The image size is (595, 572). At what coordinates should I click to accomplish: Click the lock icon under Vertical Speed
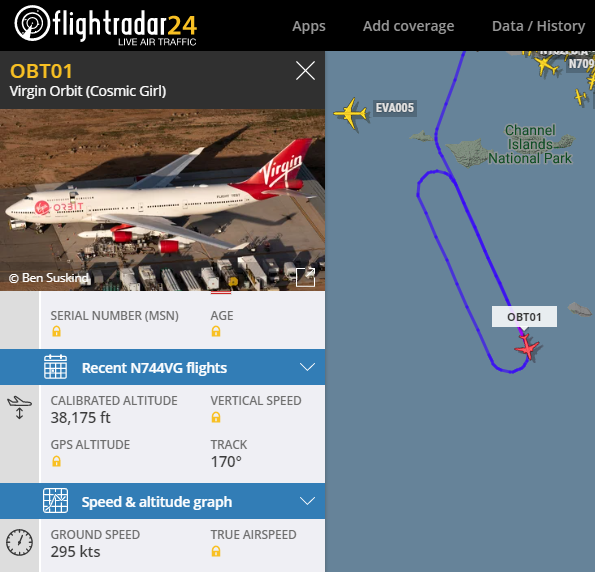point(216,418)
